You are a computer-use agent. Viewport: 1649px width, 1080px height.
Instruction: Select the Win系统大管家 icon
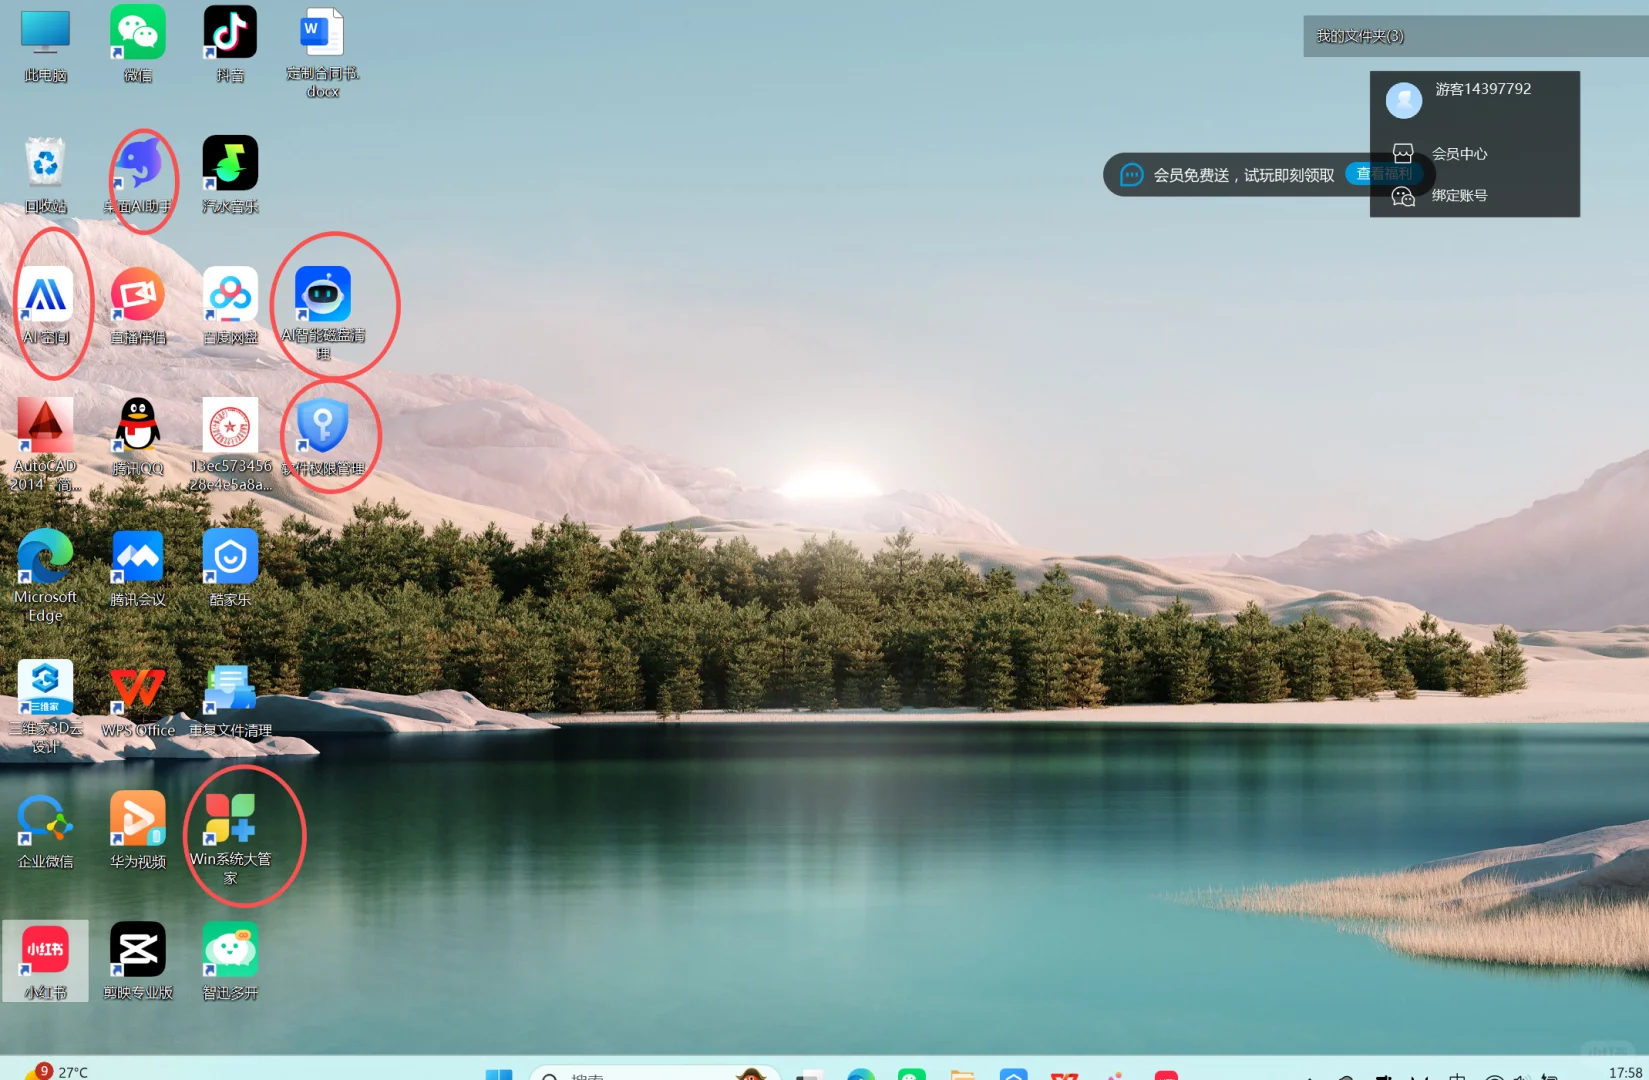click(230, 838)
